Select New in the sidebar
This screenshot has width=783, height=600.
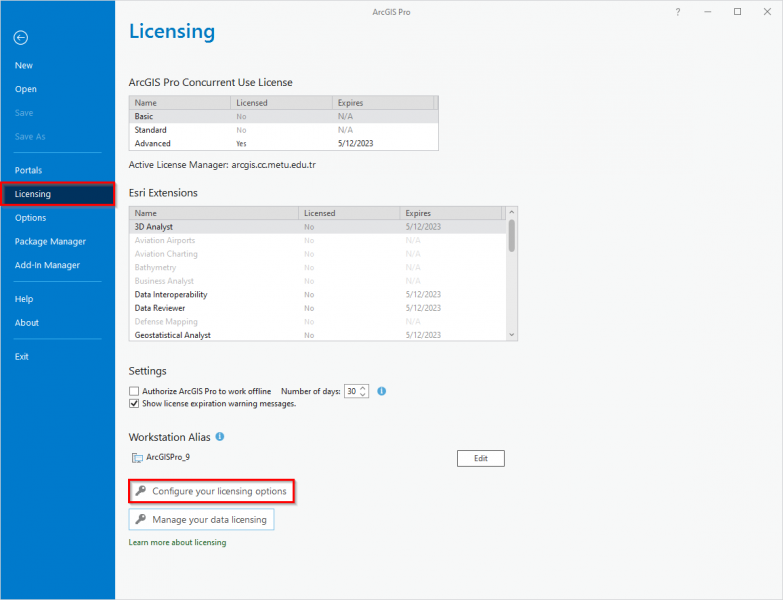[x=23, y=65]
